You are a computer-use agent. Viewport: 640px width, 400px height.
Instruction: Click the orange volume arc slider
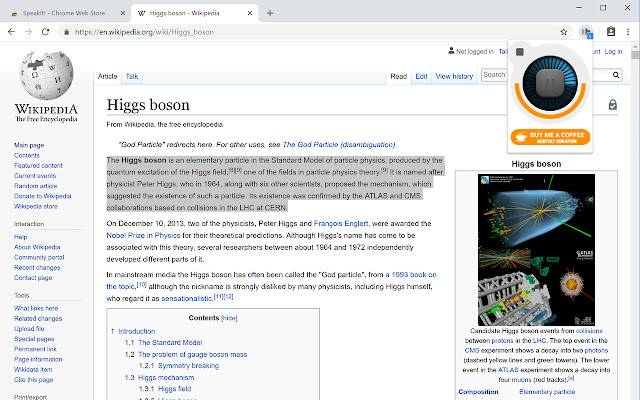point(550,116)
